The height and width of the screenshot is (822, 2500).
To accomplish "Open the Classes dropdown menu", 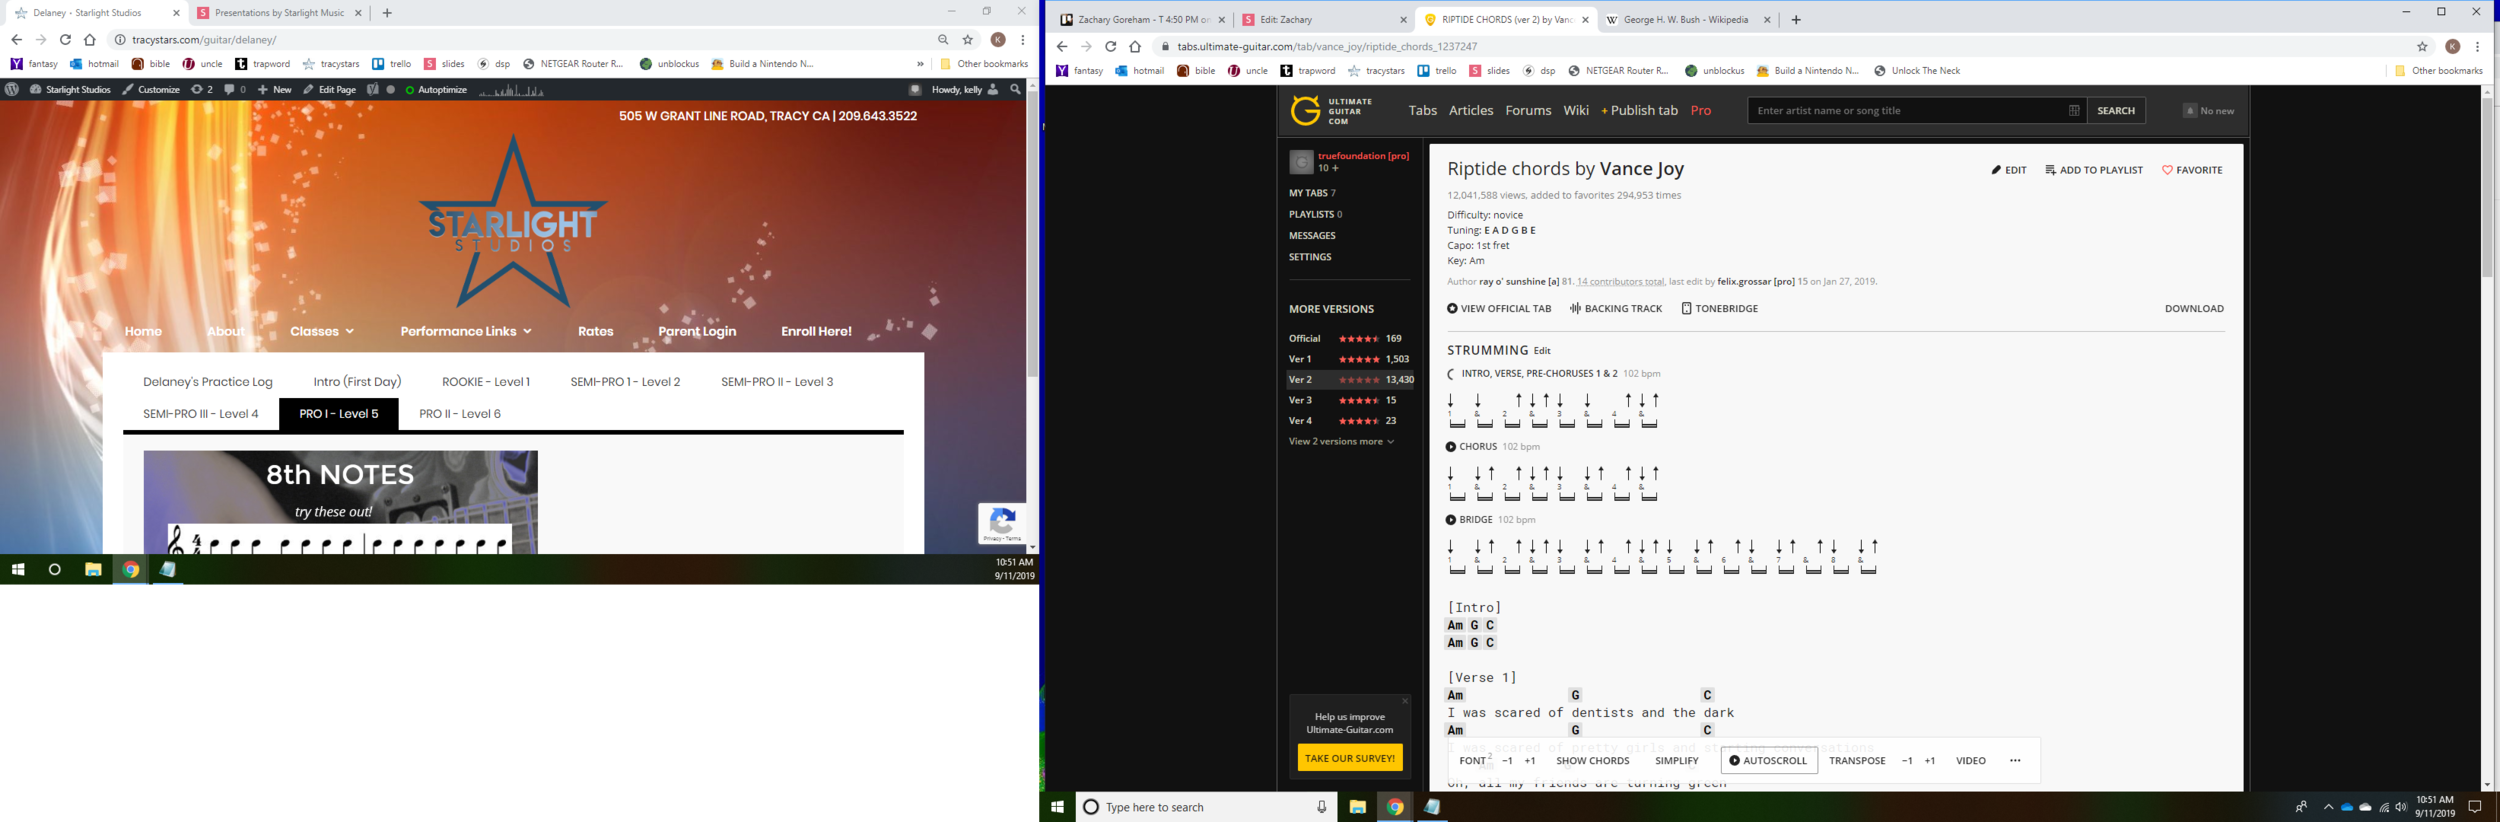I will 322,331.
